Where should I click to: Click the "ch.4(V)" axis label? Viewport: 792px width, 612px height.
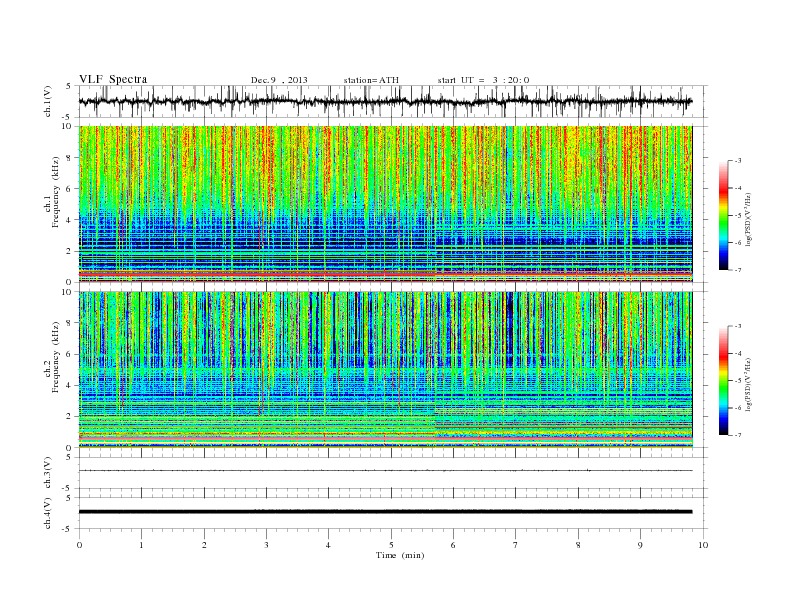coord(48,513)
